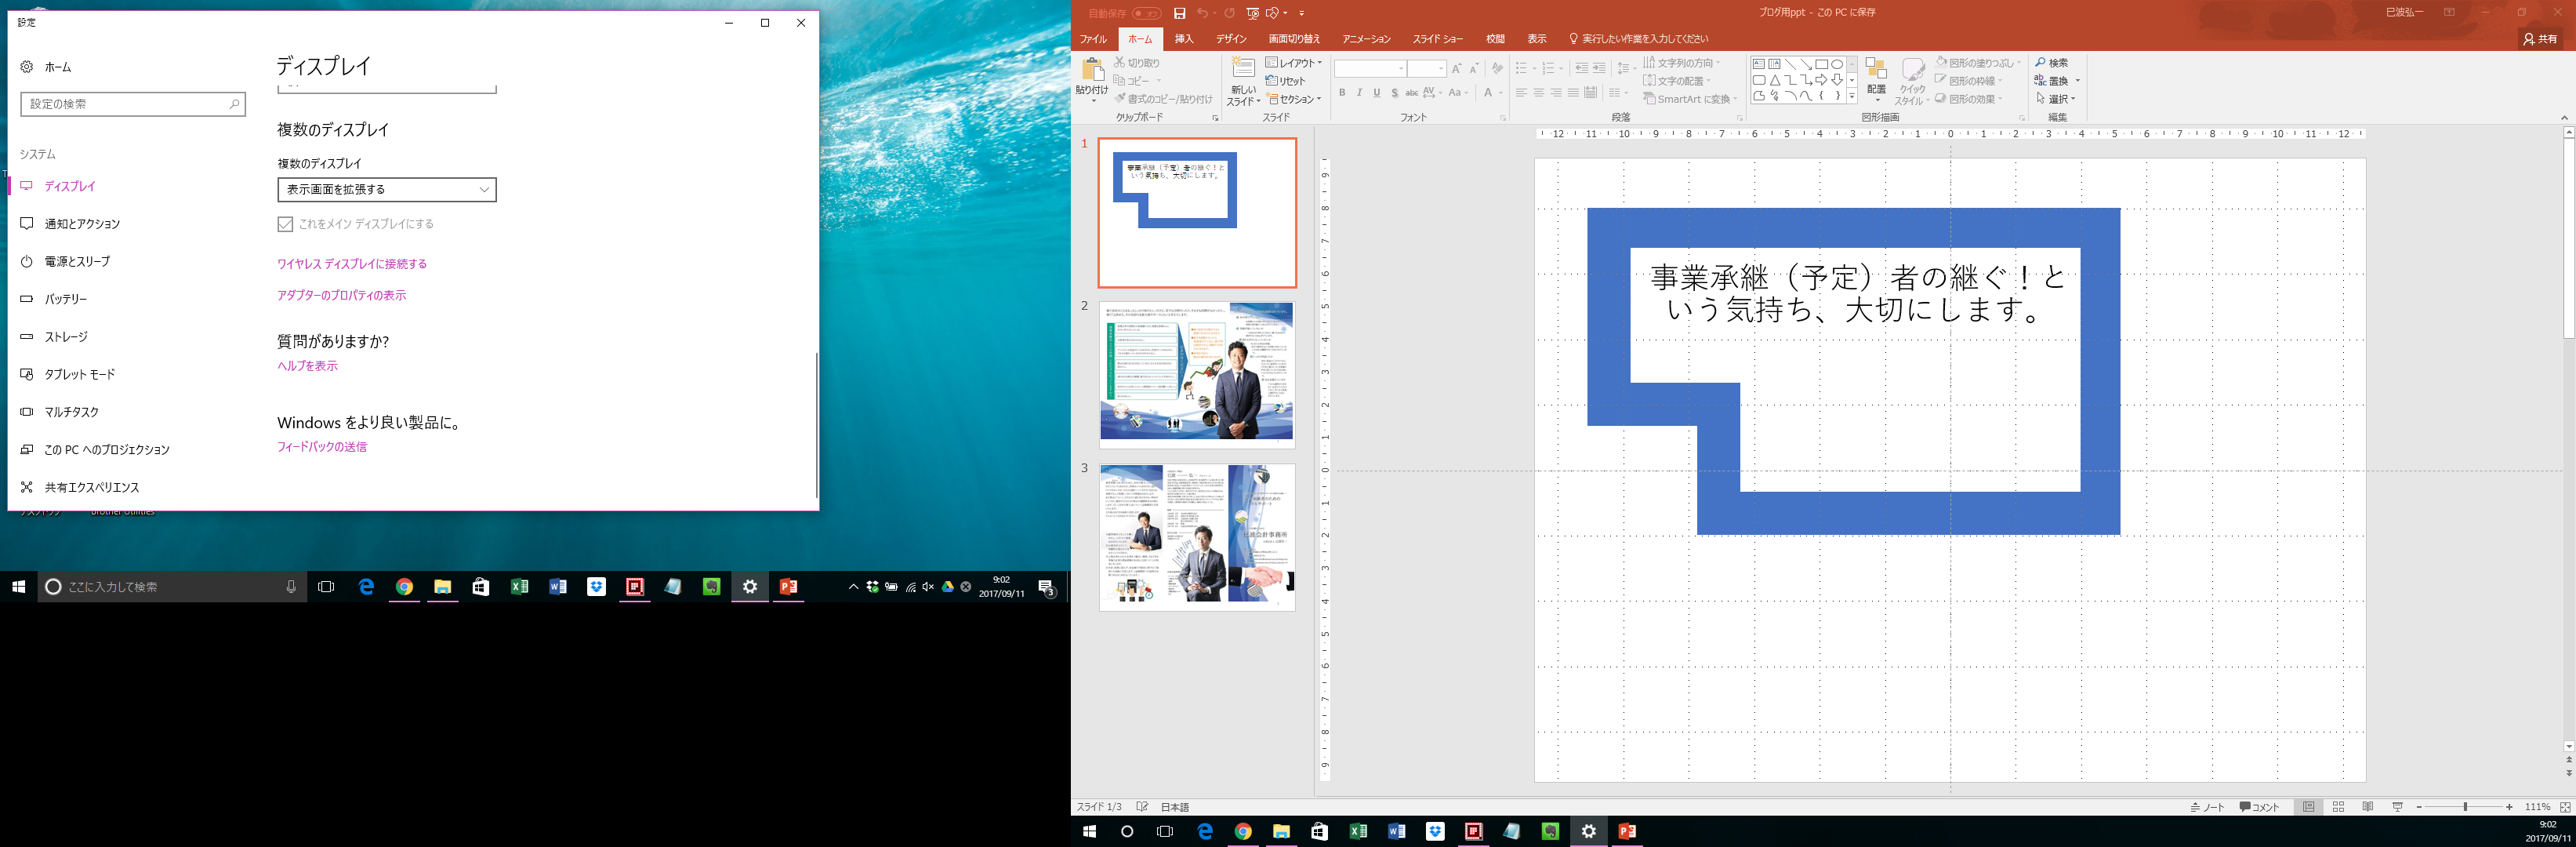Viewport: 2576px width, 847px height.
Task: Select the oval shape in shapes gallery
Action: coord(1837,64)
